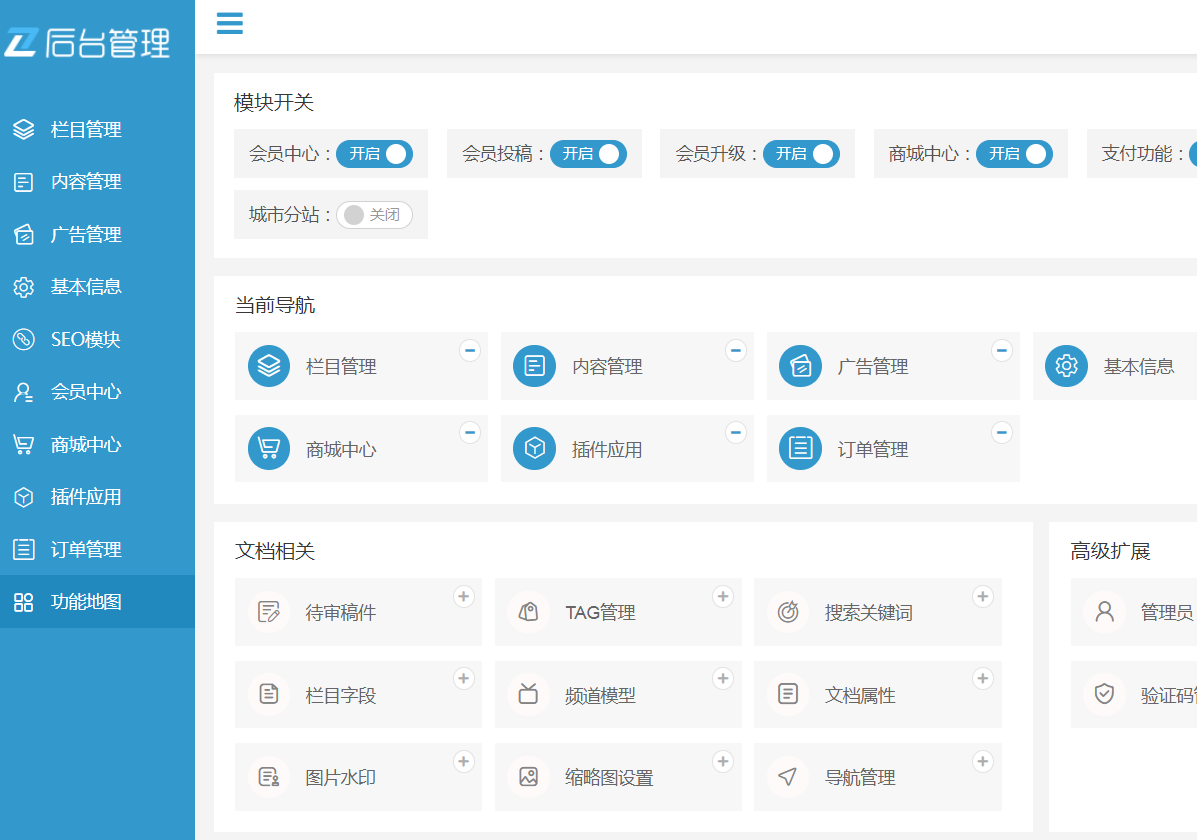Viewport: 1197px width, 840px height.
Task: Click 订单管理 list icon in 当前导航
Action: pos(800,448)
